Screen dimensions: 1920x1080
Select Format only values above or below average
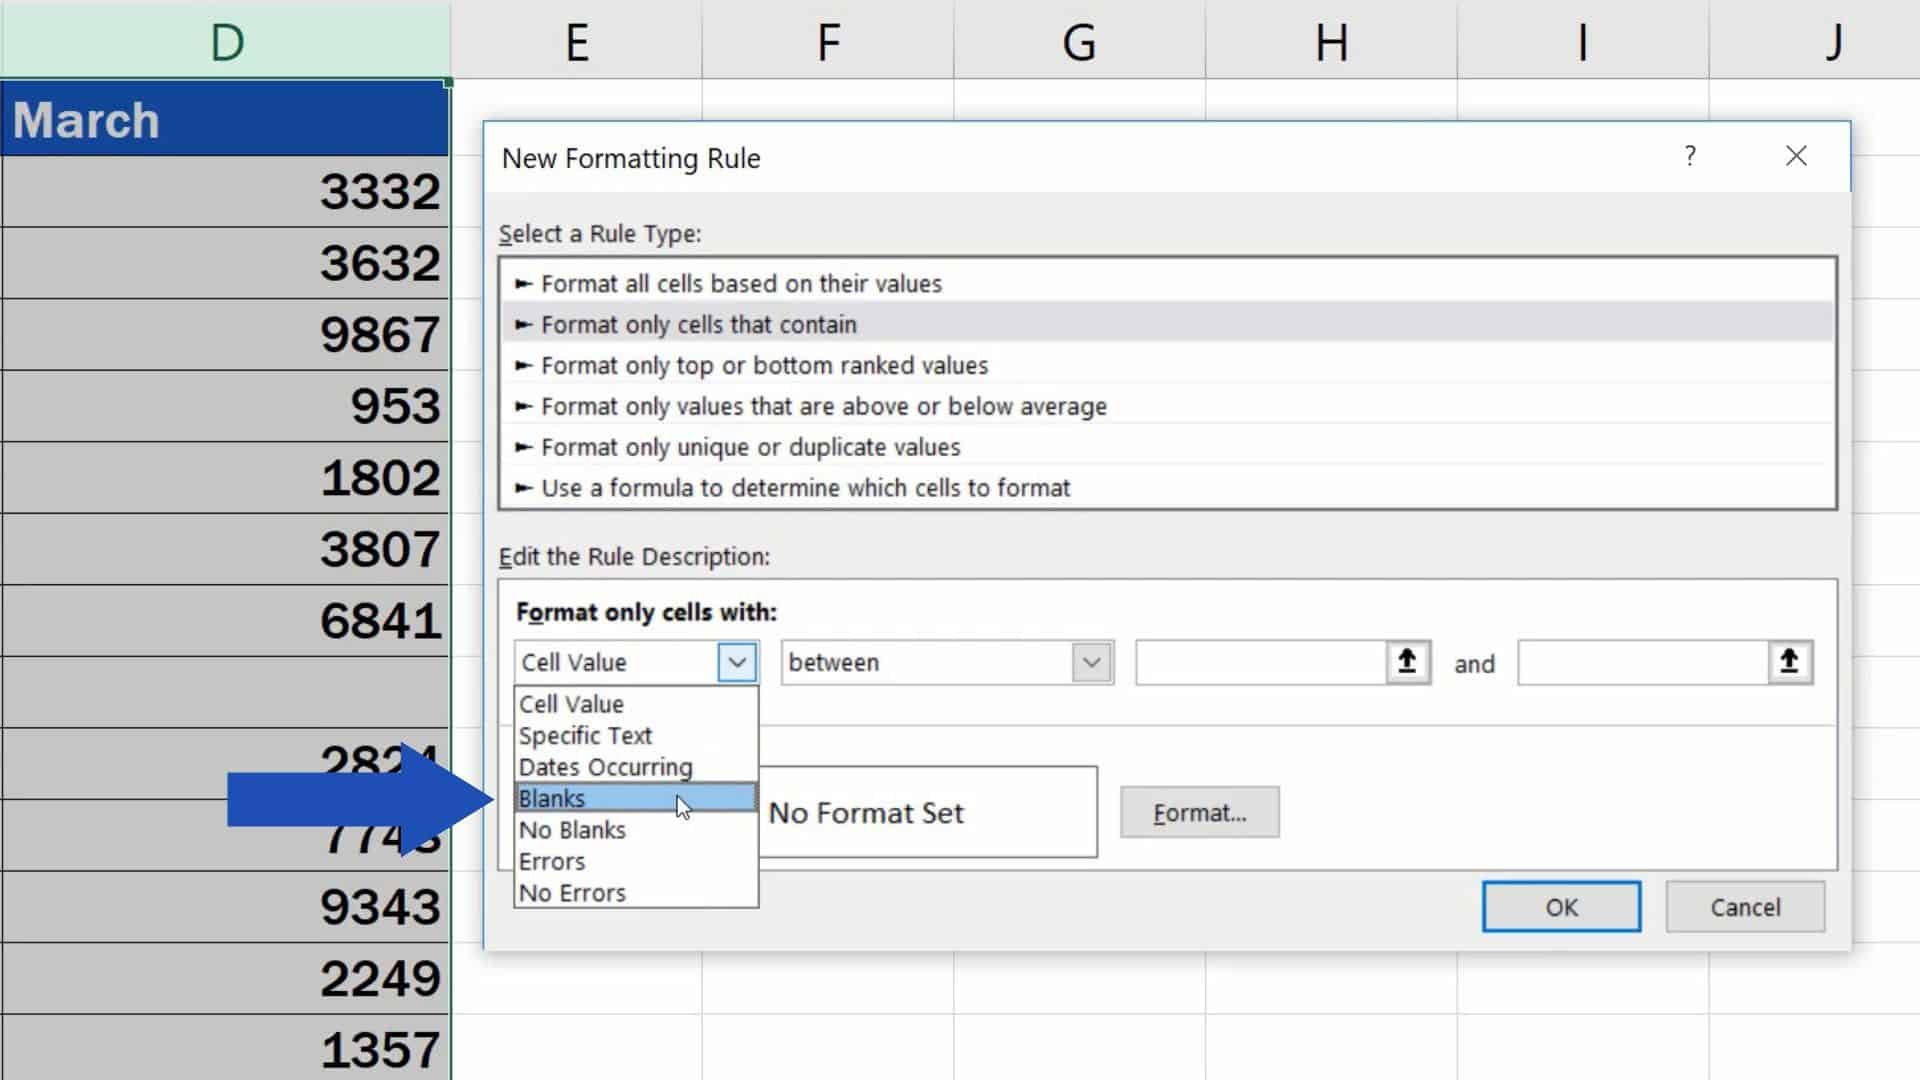[x=823, y=406]
